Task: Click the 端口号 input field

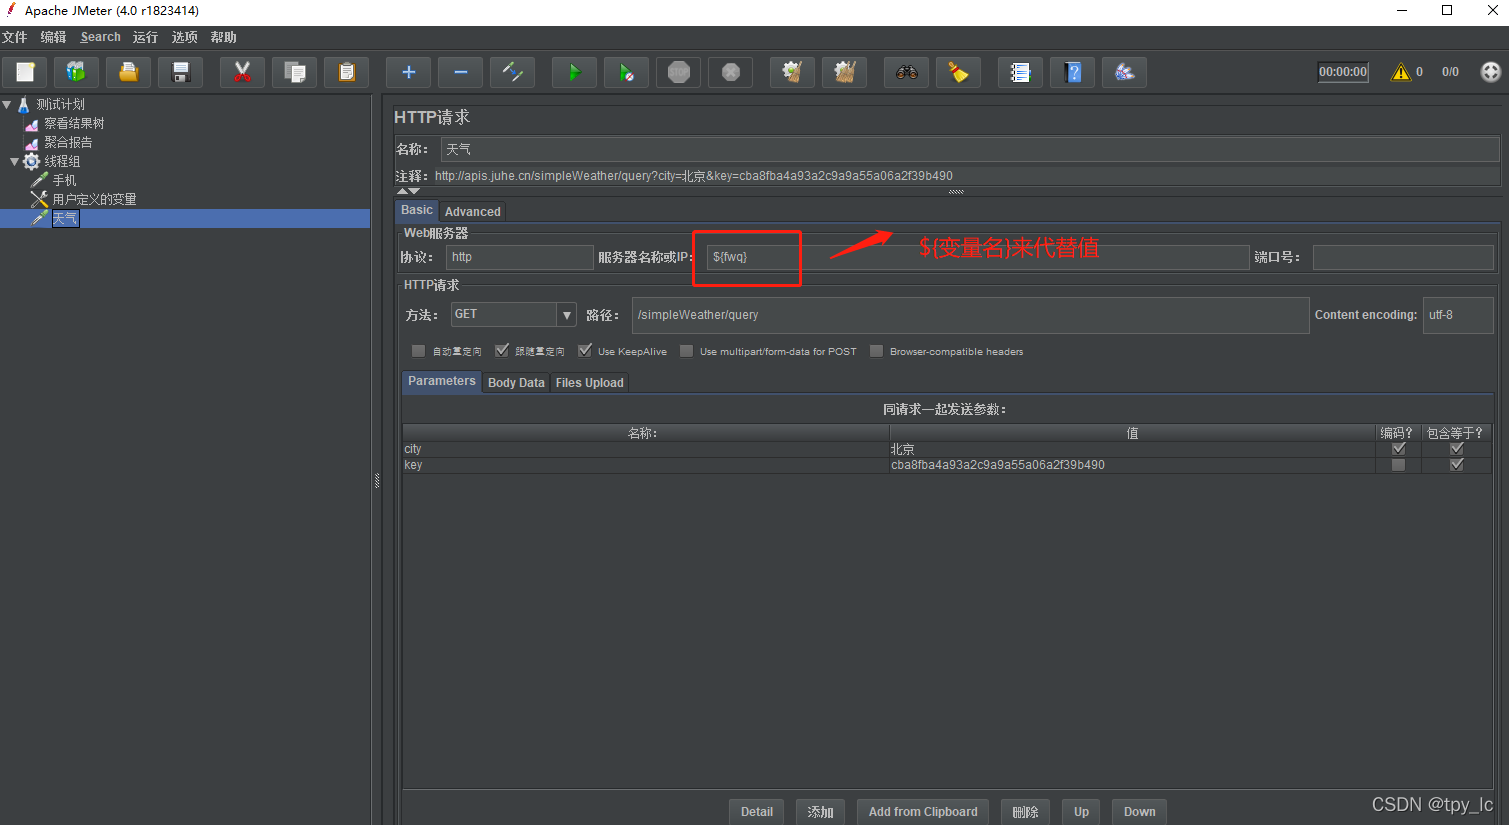Action: (x=1403, y=257)
